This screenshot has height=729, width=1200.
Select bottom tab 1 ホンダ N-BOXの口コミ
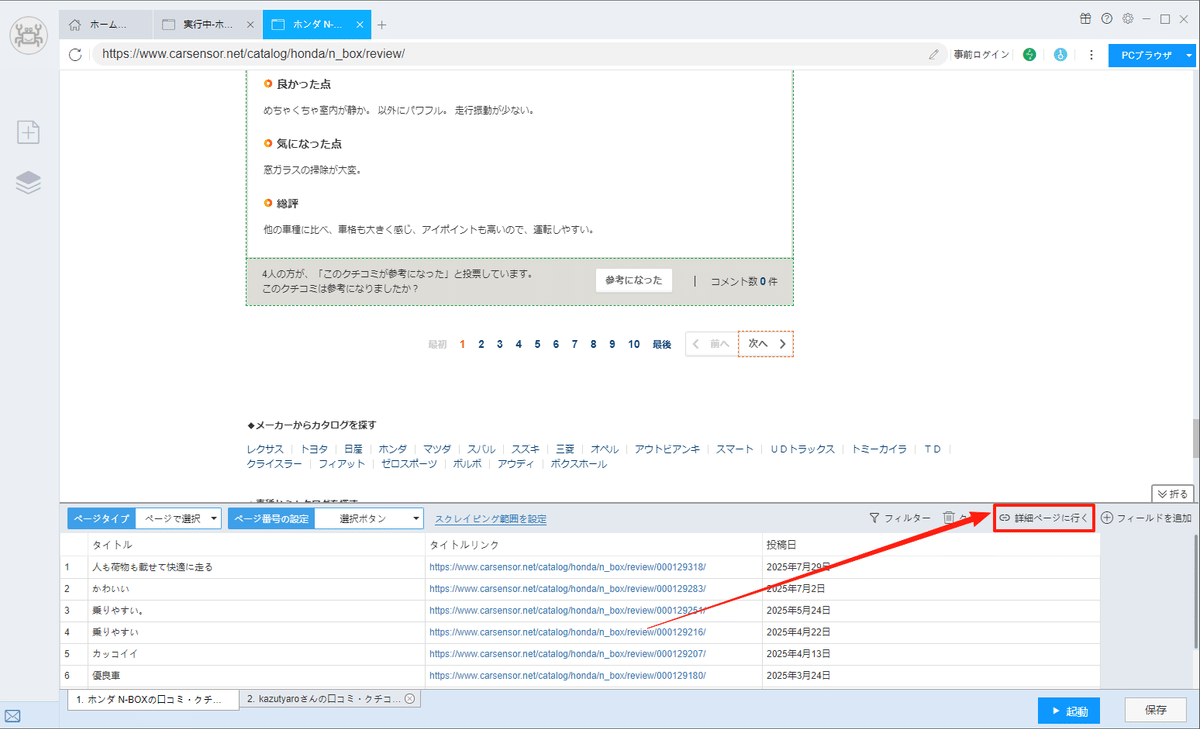[x=153, y=699]
